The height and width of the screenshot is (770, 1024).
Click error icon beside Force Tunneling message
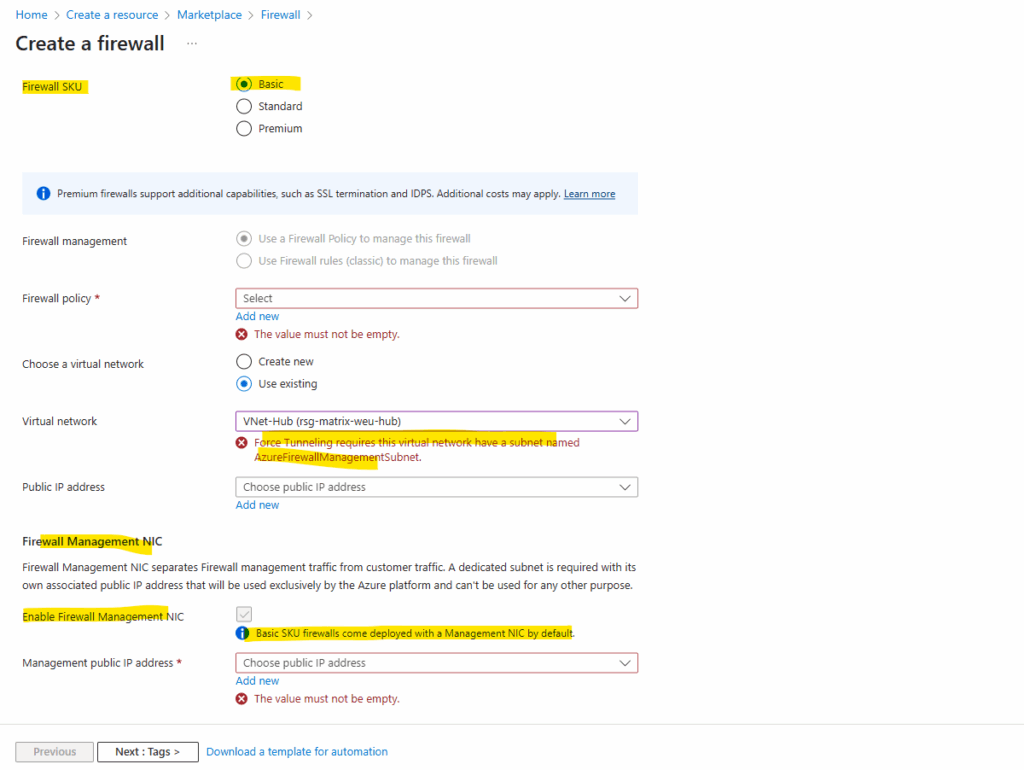click(x=242, y=443)
